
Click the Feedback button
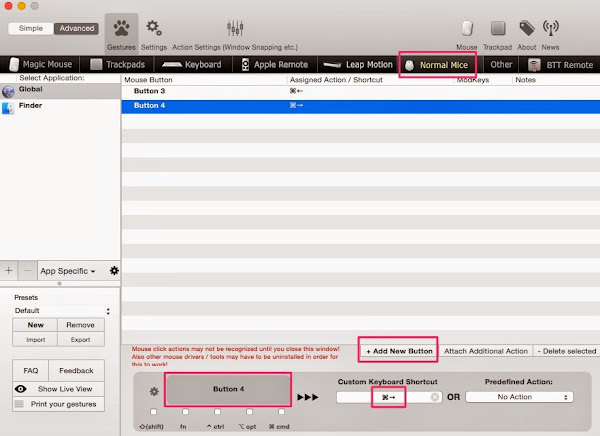click(x=76, y=371)
